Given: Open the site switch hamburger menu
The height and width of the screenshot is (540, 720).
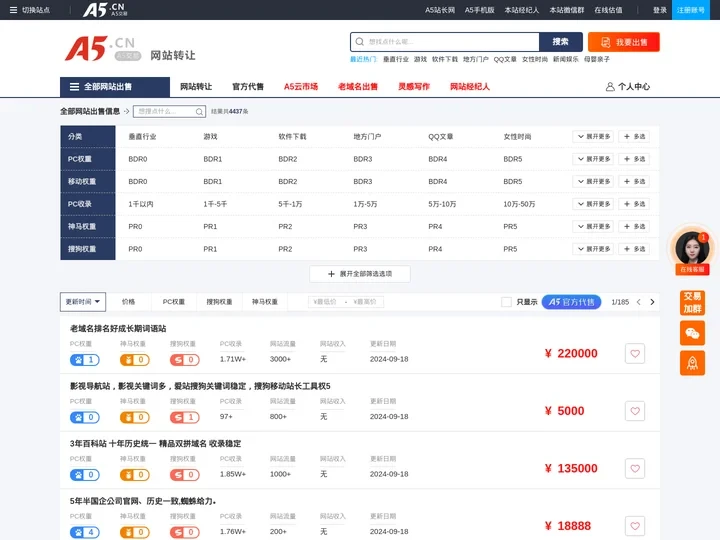Looking at the screenshot, I should tap(13, 10).
